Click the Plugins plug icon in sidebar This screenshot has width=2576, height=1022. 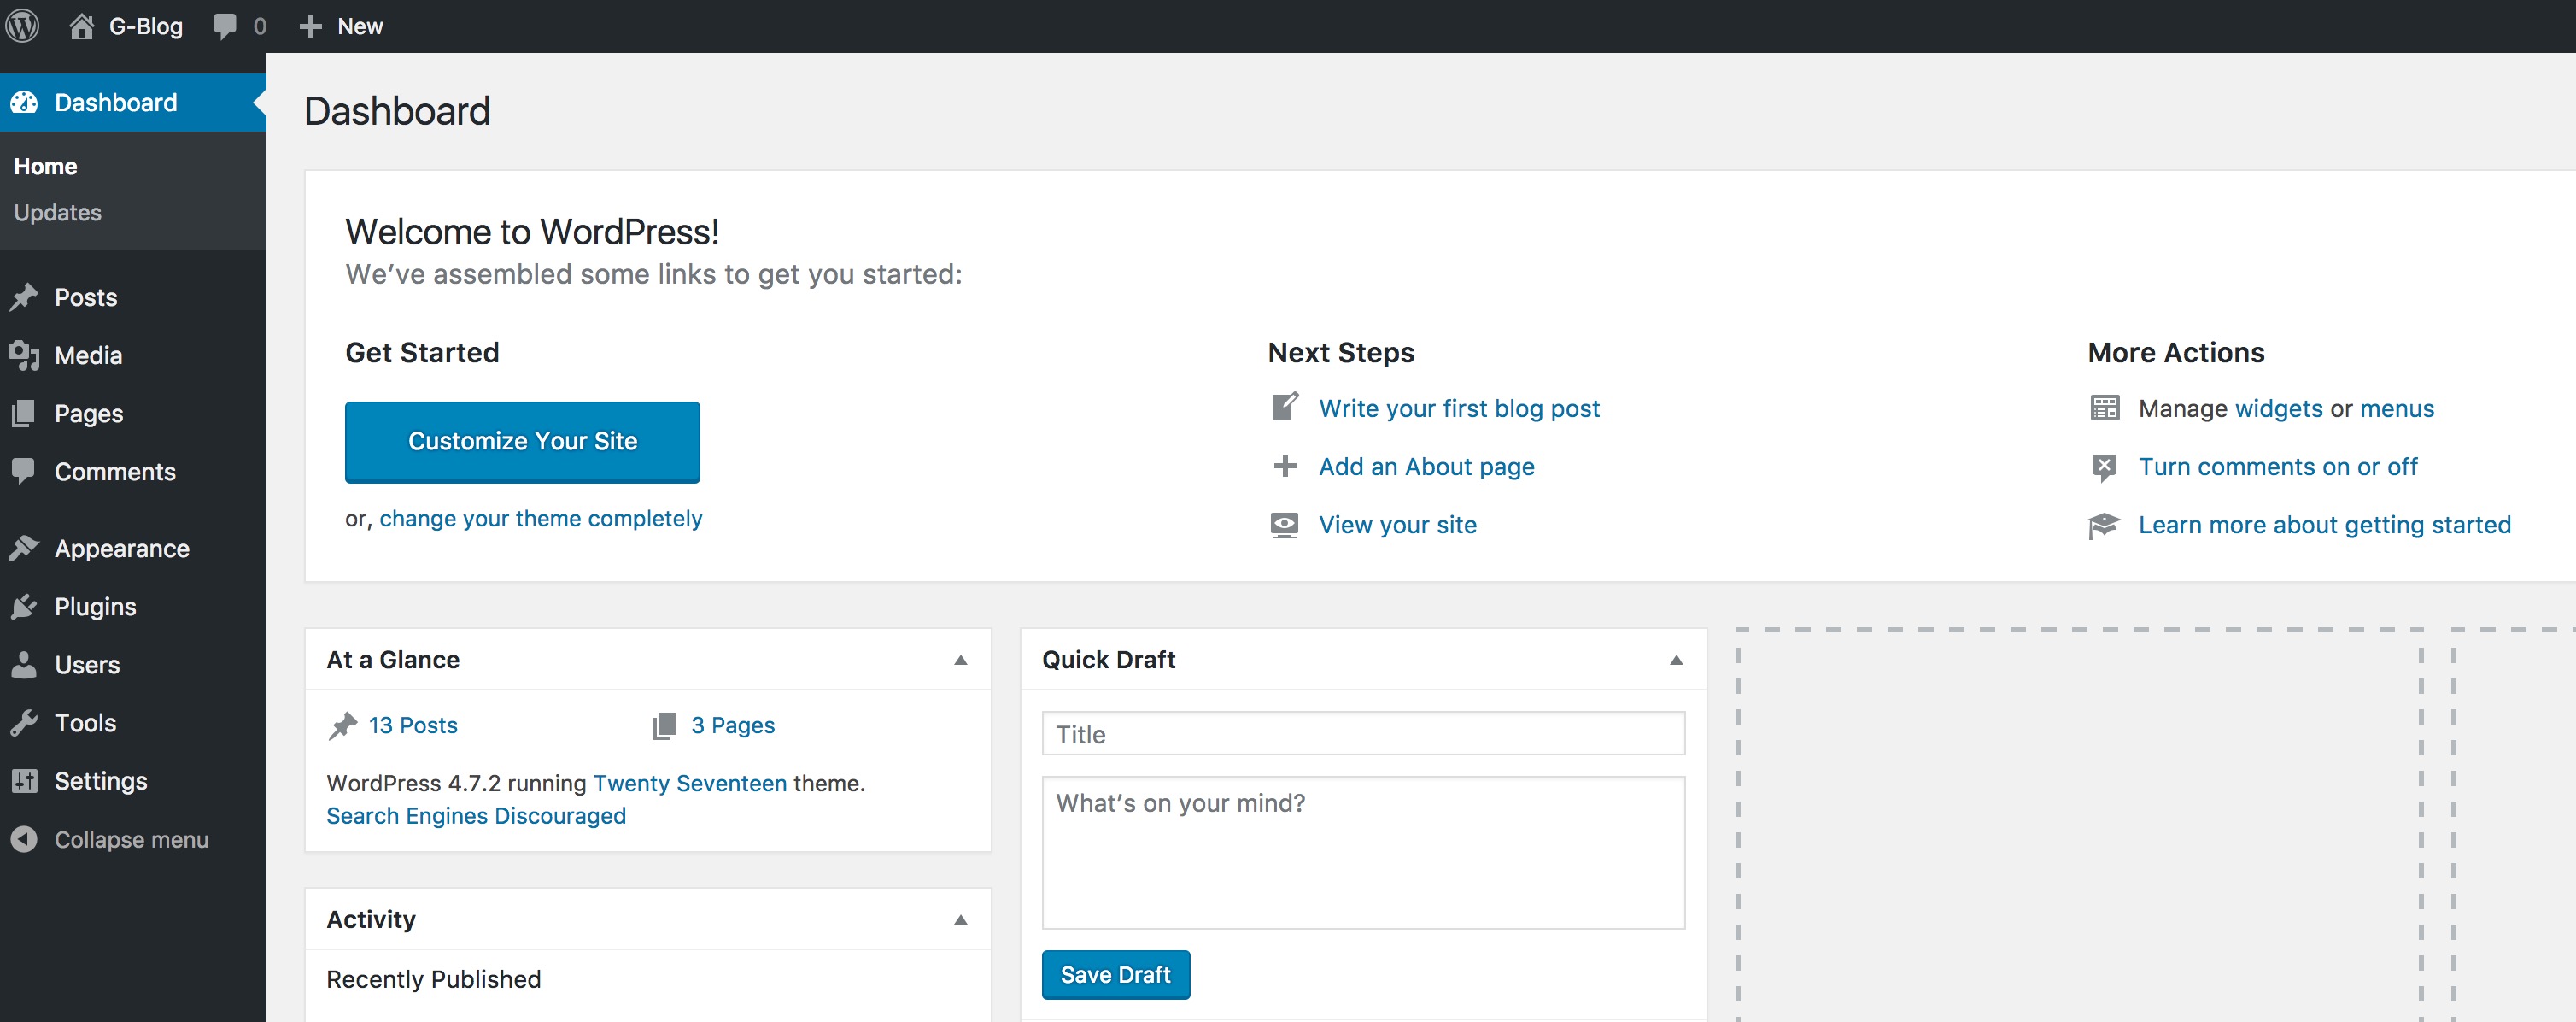(x=24, y=606)
